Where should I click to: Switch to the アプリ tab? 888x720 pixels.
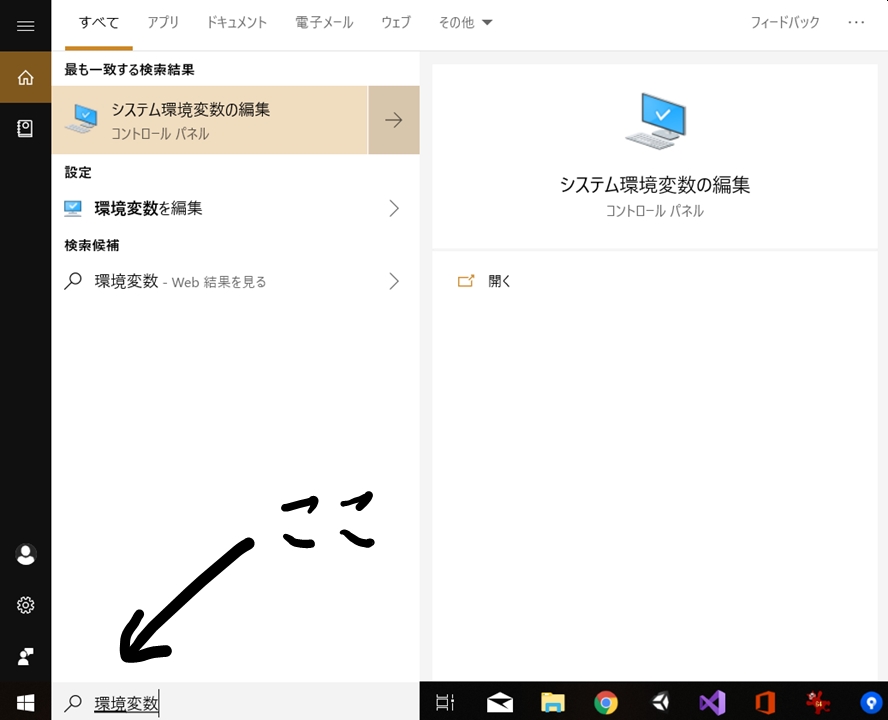[162, 22]
